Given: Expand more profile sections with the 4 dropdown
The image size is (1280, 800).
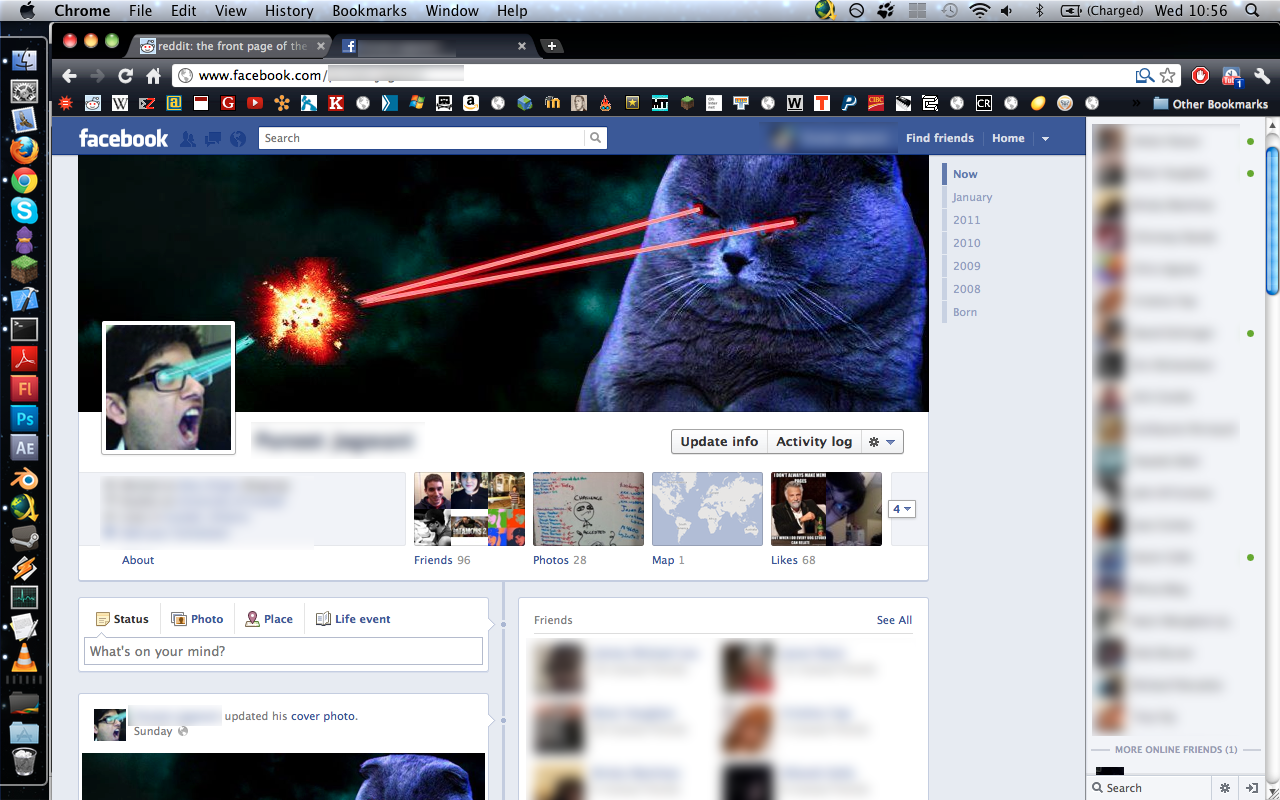Looking at the screenshot, I should coord(901,509).
